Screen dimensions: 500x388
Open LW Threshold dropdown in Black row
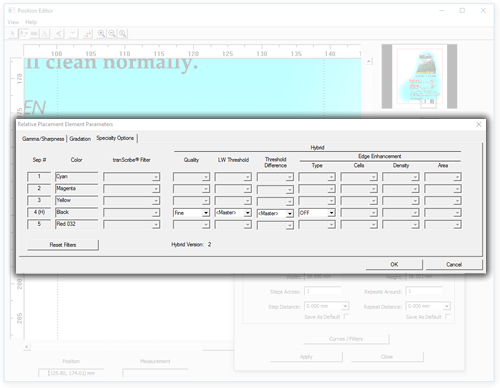[233, 213]
